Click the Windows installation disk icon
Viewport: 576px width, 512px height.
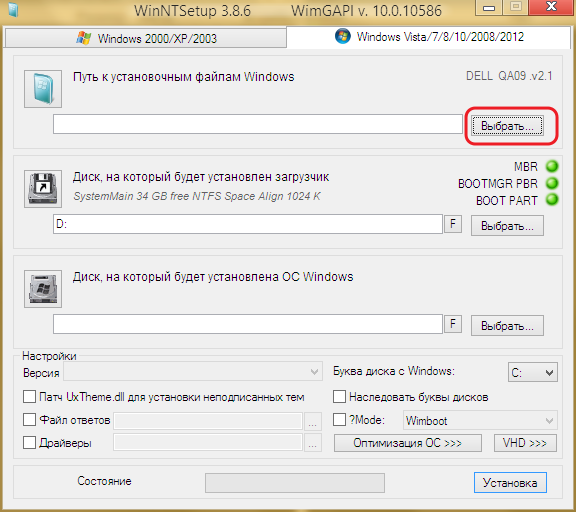coord(43,289)
